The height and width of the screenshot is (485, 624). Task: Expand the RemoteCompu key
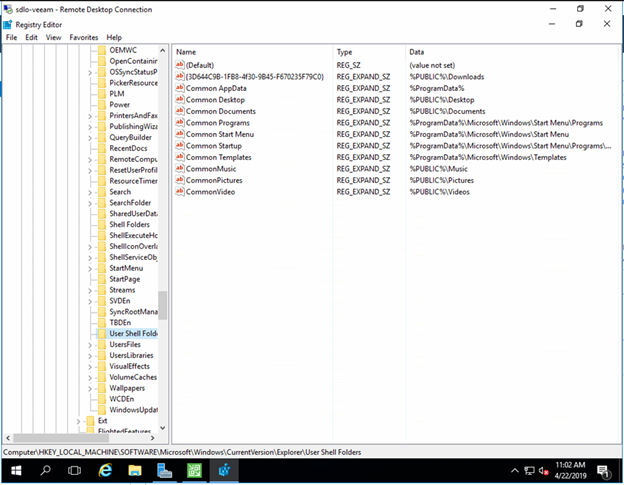click(x=90, y=160)
